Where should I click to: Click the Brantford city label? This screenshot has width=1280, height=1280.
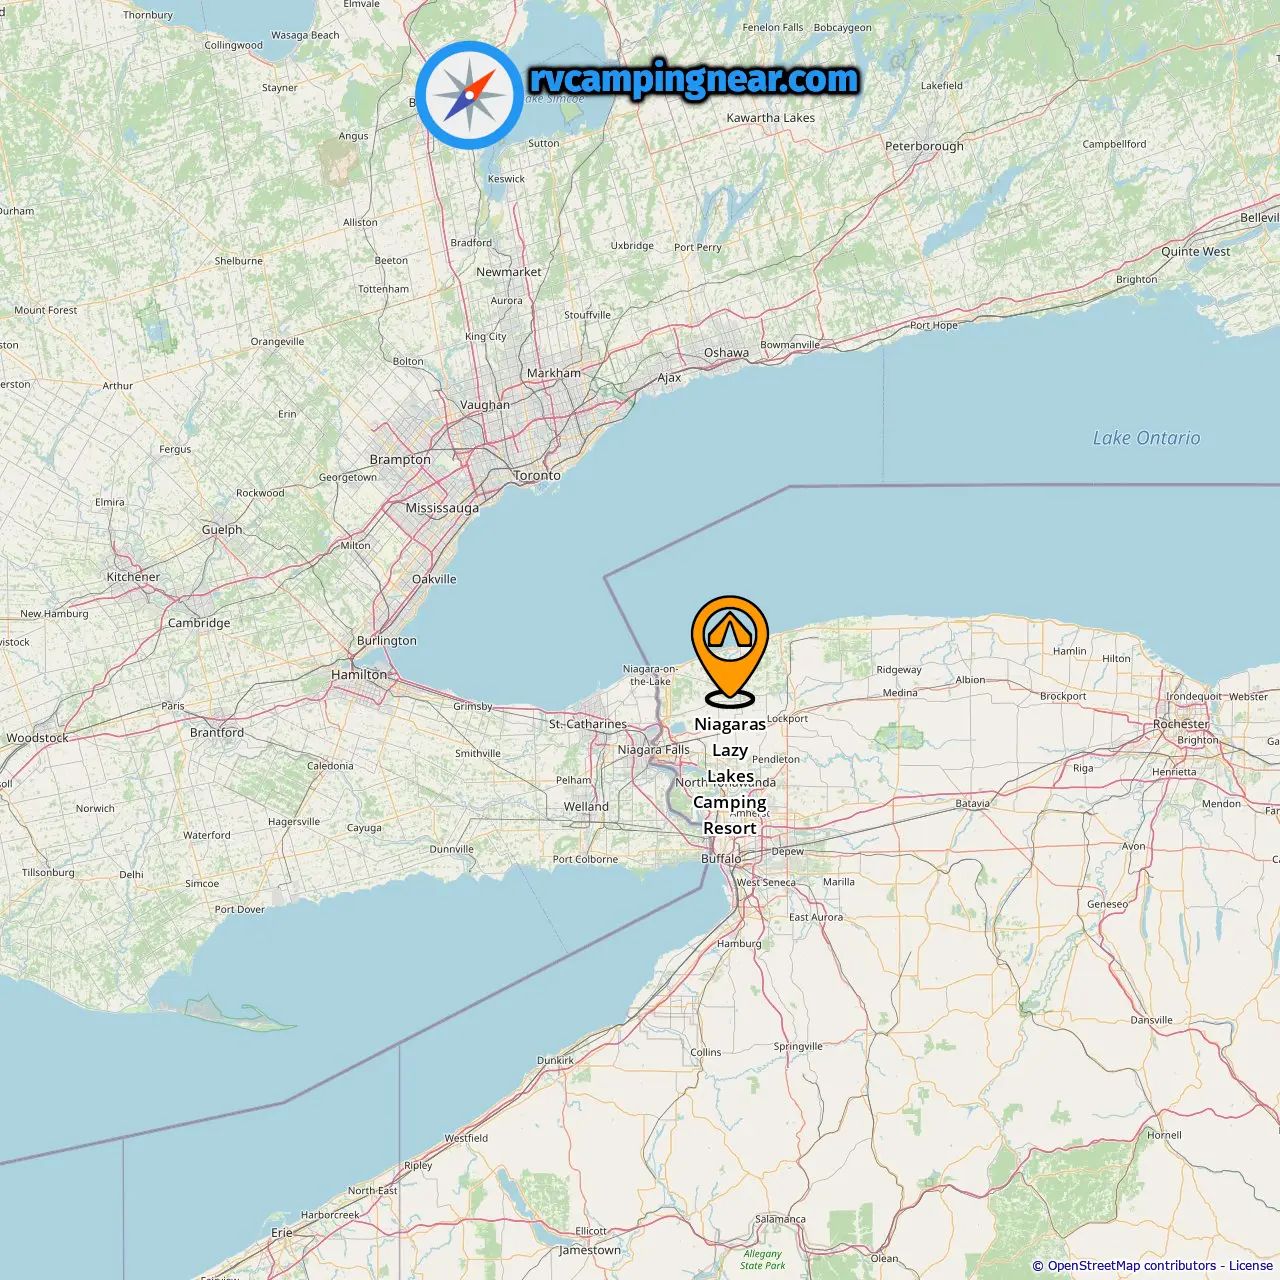point(217,732)
